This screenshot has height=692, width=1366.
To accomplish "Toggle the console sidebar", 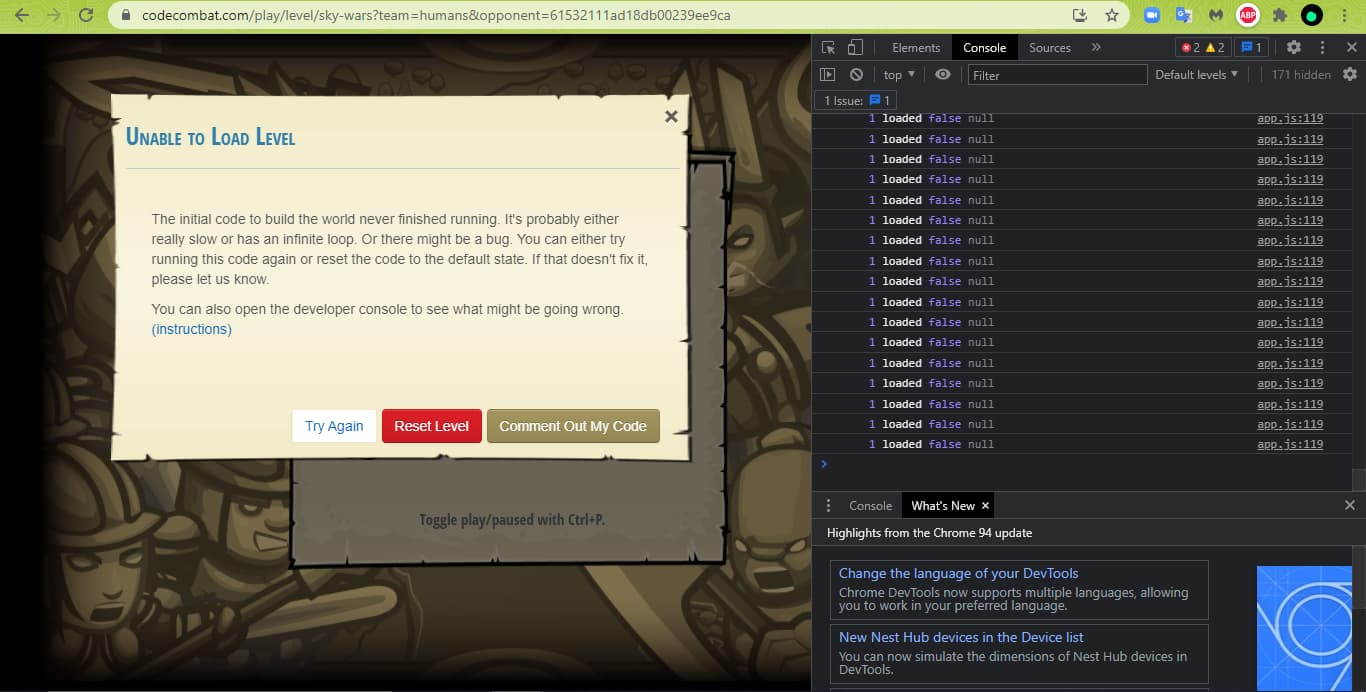I will coord(827,74).
